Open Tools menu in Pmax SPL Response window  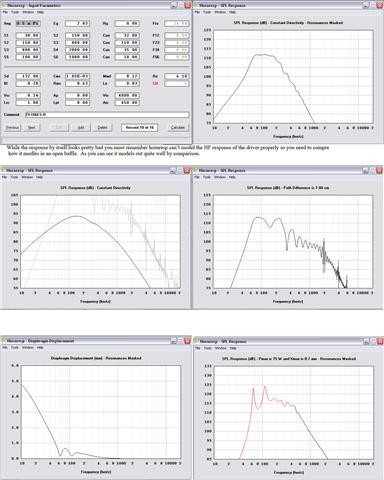[207, 348]
